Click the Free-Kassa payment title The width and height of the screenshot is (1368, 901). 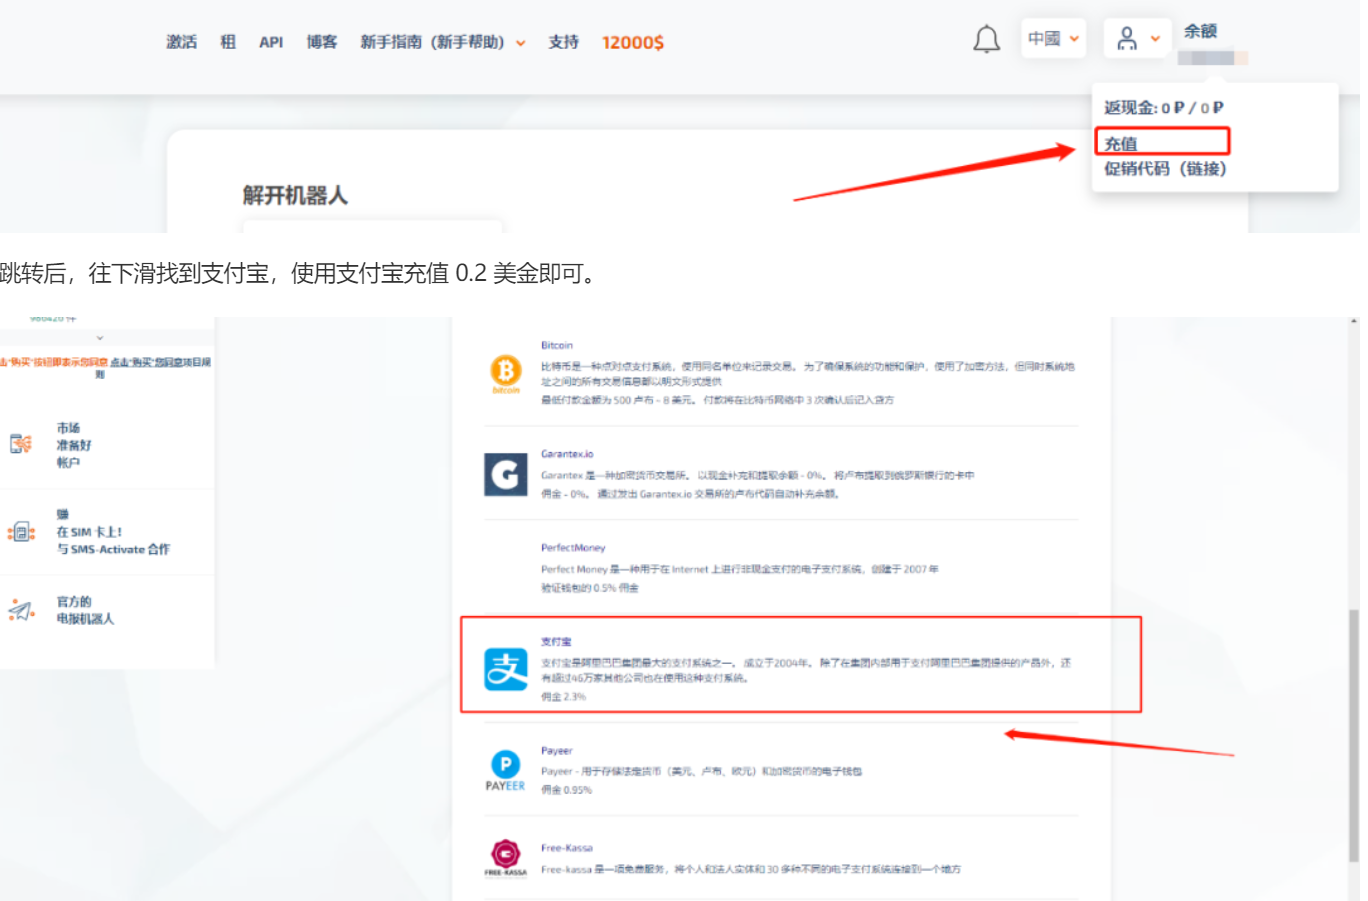click(567, 848)
